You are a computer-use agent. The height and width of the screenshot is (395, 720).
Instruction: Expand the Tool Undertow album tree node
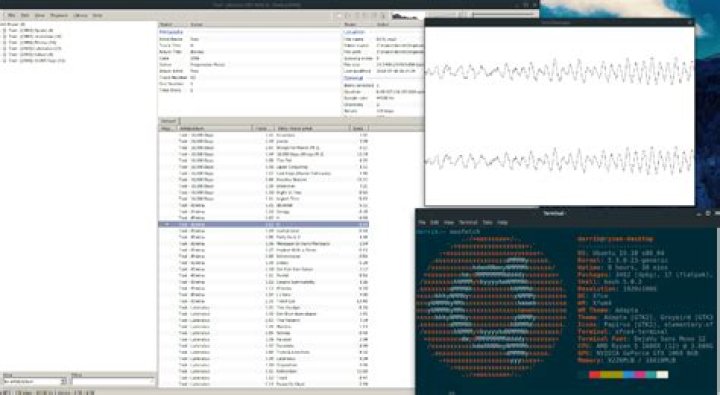pyautogui.click(x=5, y=36)
